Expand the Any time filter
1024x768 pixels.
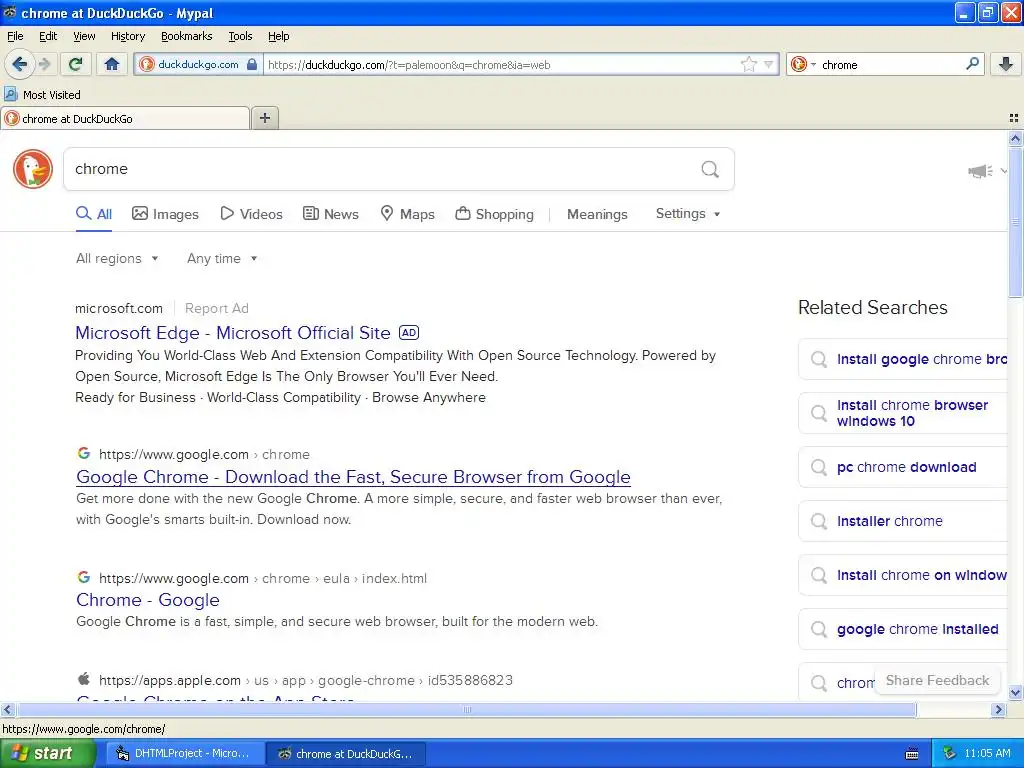coord(222,258)
